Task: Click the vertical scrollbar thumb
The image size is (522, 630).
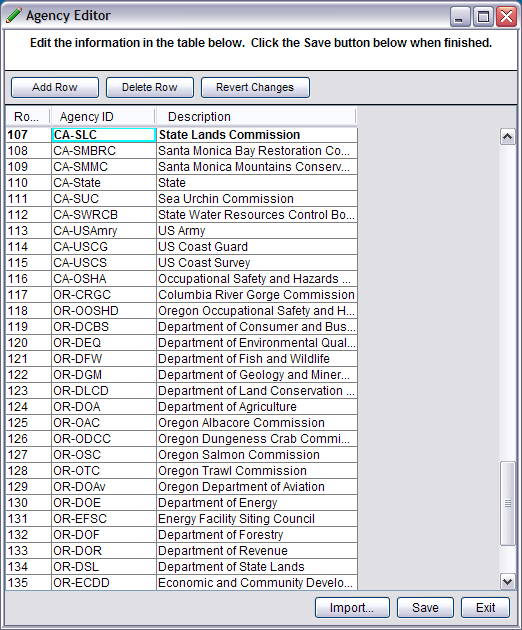Action: click(x=508, y=503)
